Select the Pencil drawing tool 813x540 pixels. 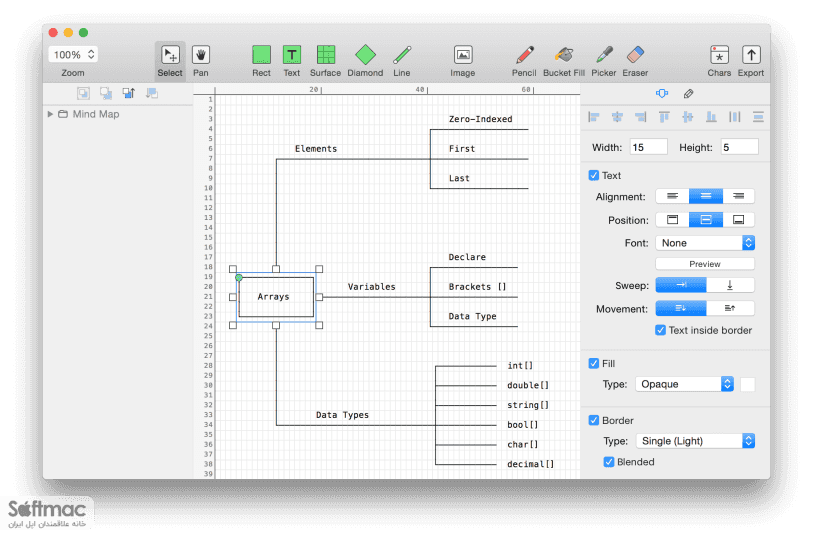524,61
